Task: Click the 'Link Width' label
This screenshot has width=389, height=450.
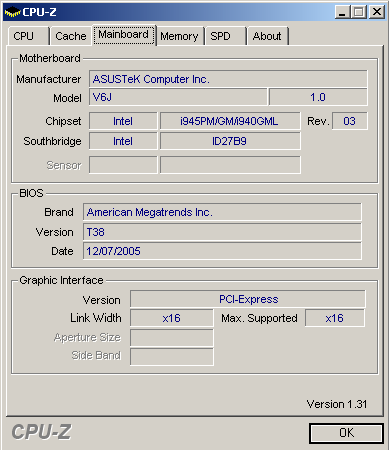Action: 96,318
